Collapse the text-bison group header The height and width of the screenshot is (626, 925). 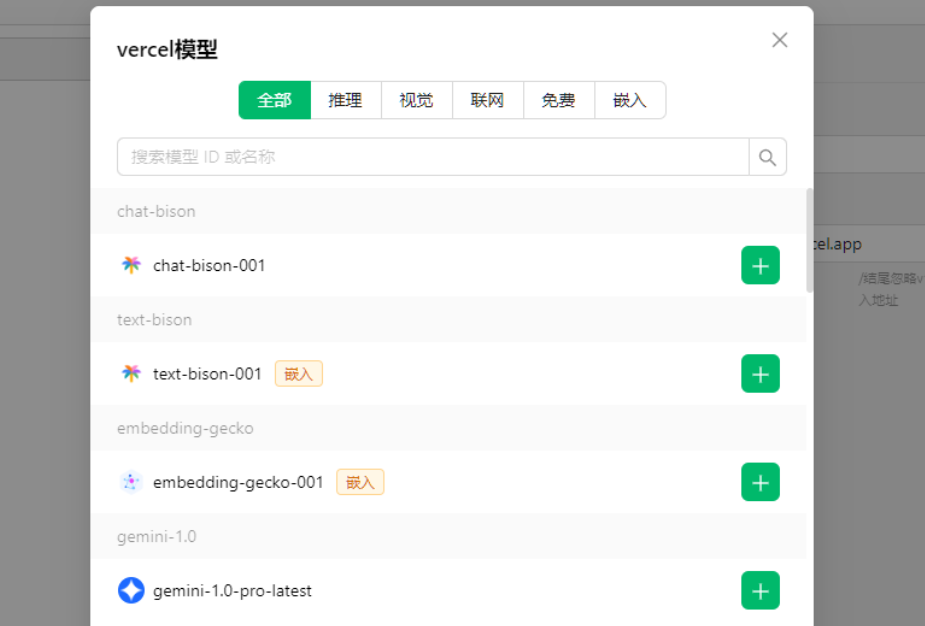(x=154, y=320)
